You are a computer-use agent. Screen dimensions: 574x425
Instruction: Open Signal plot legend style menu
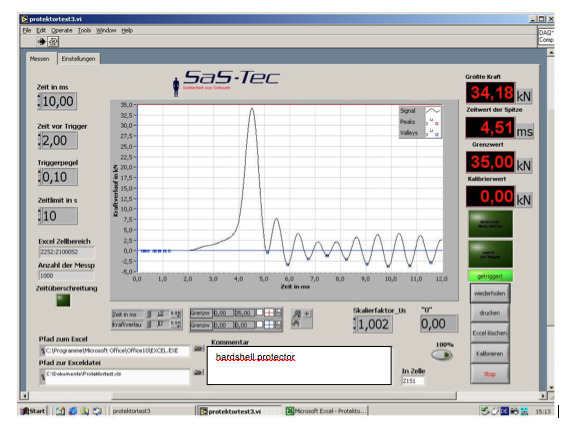pos(433,111)
